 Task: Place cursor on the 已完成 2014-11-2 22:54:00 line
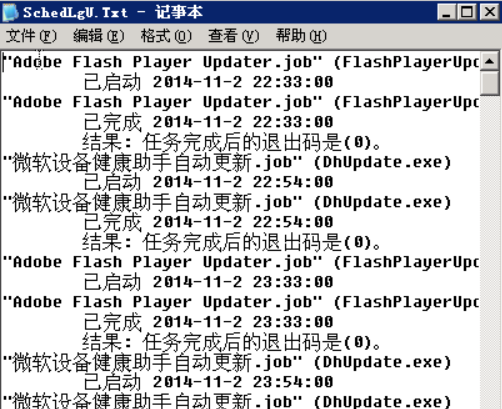coord(208,222)
